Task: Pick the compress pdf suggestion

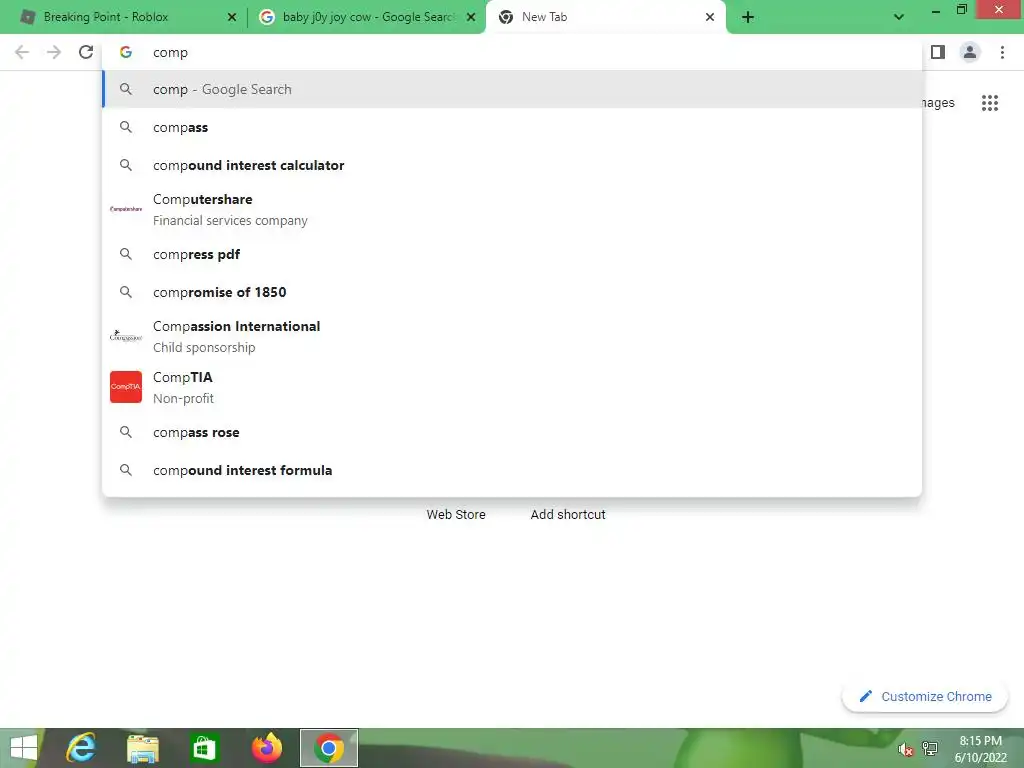Action: [x=513, y=254]
